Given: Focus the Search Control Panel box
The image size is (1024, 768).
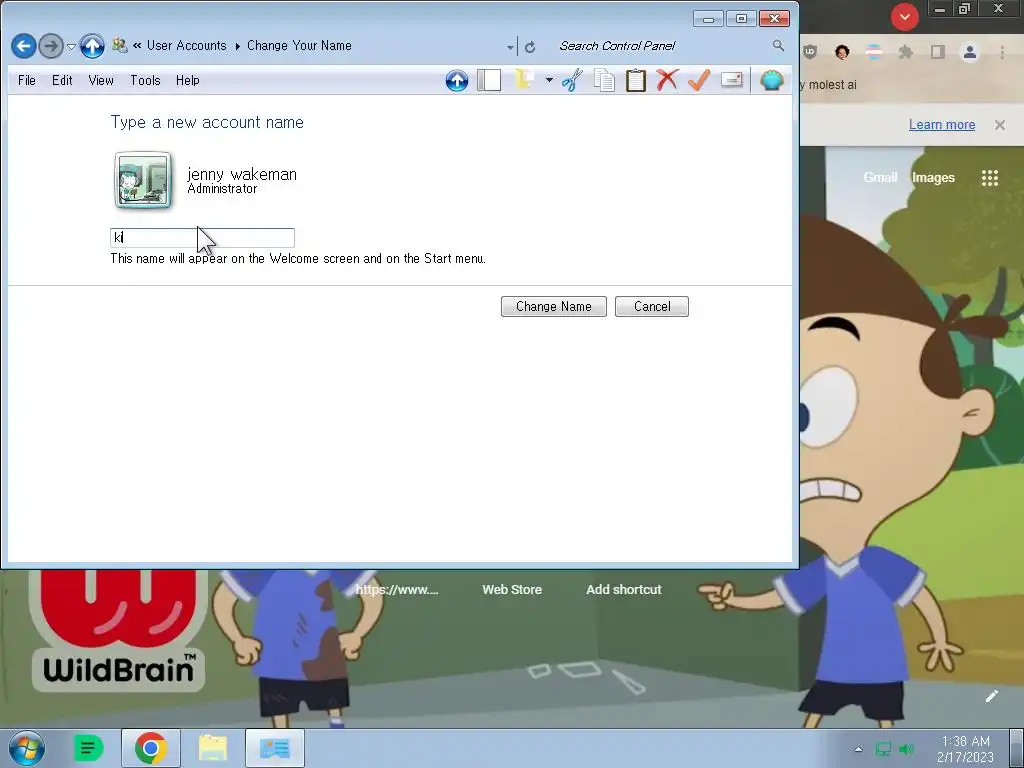Looking at the screenshot, I should (x=660, y=46).
